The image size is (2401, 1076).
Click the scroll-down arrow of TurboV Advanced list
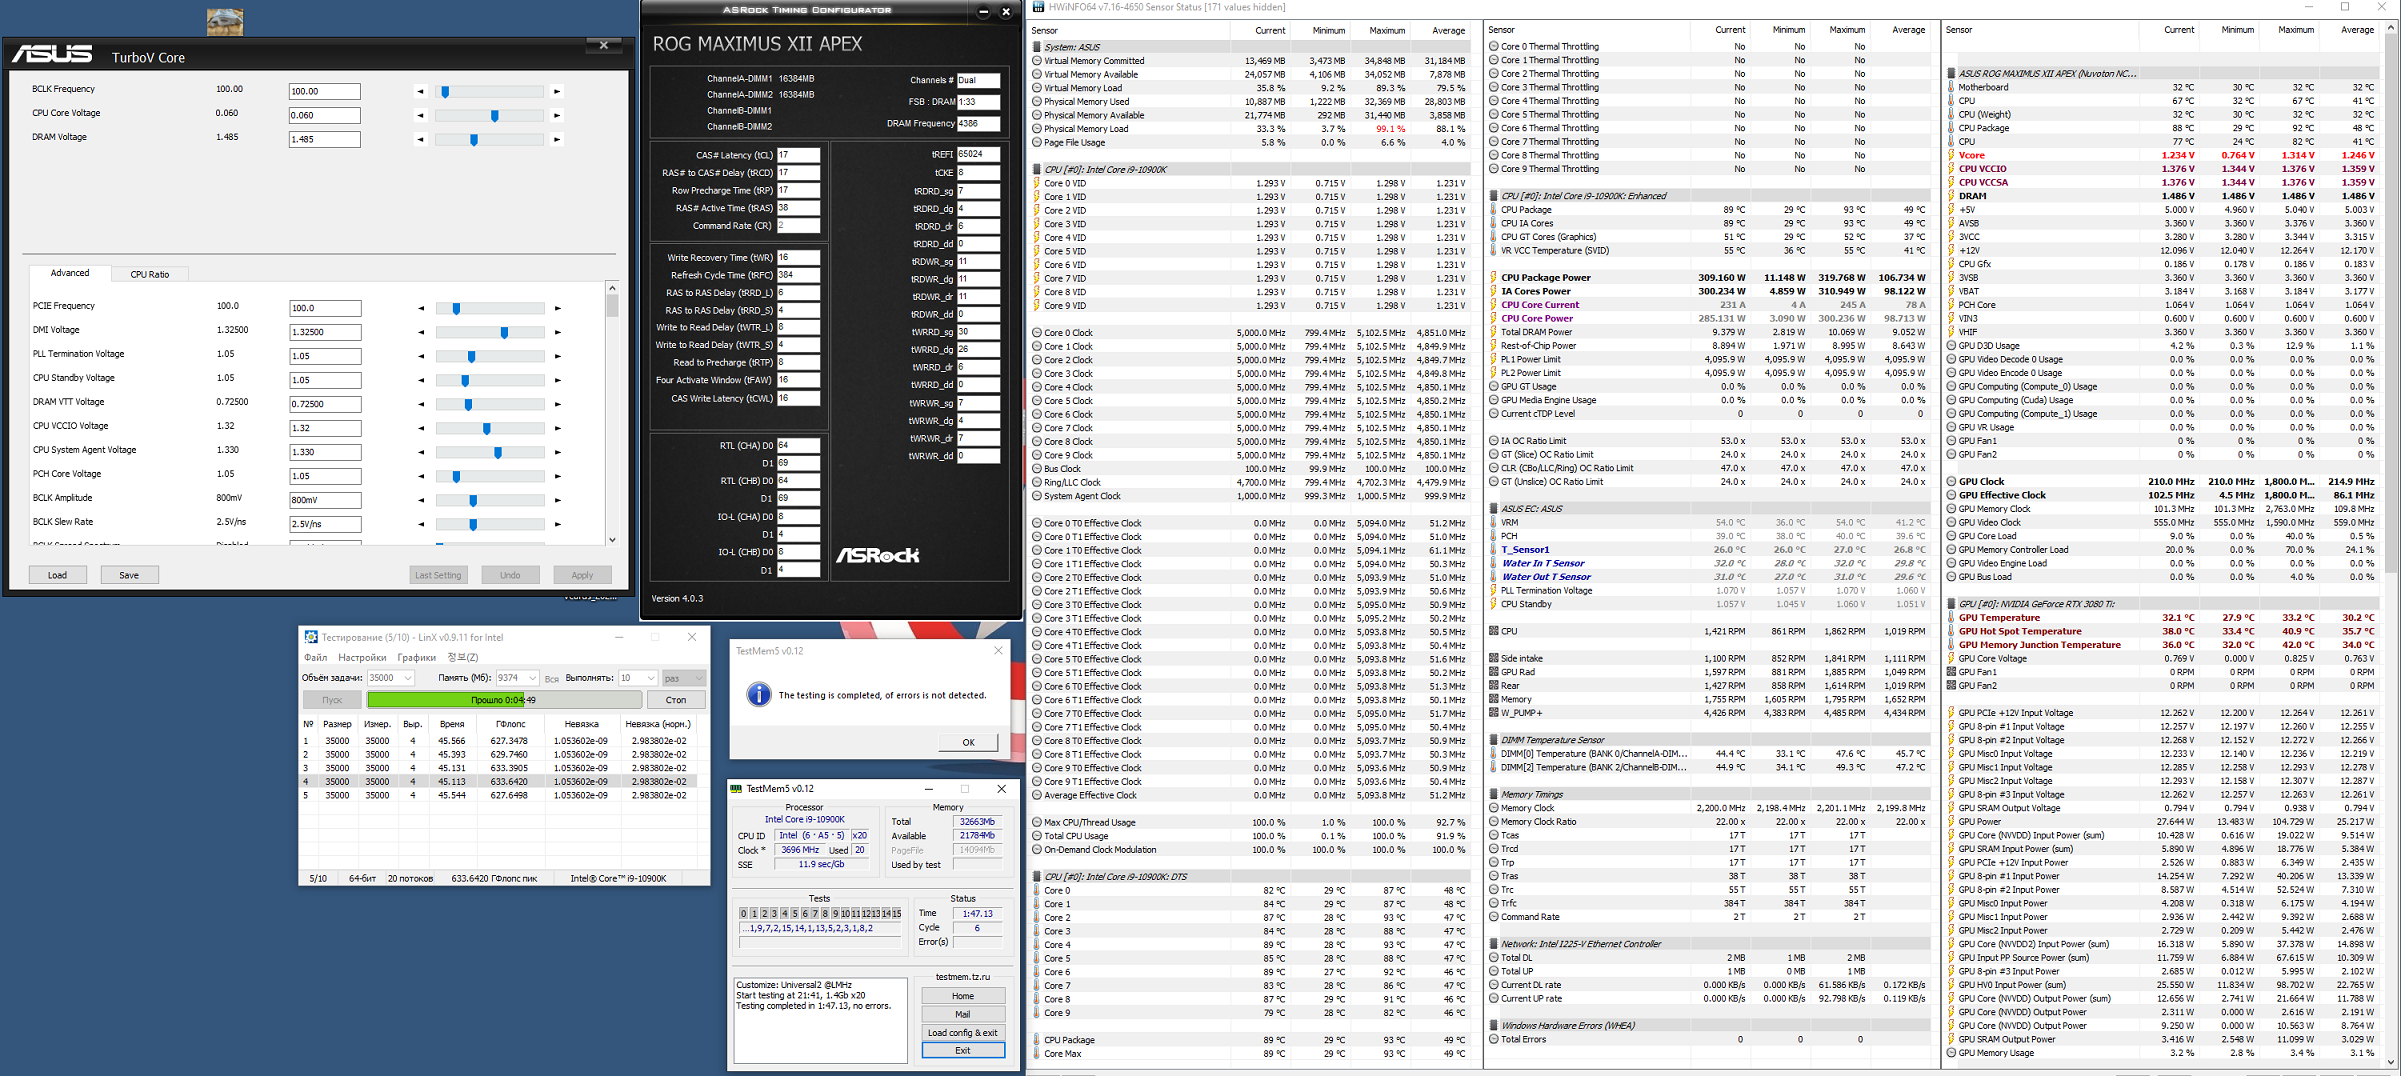(612, 540)
